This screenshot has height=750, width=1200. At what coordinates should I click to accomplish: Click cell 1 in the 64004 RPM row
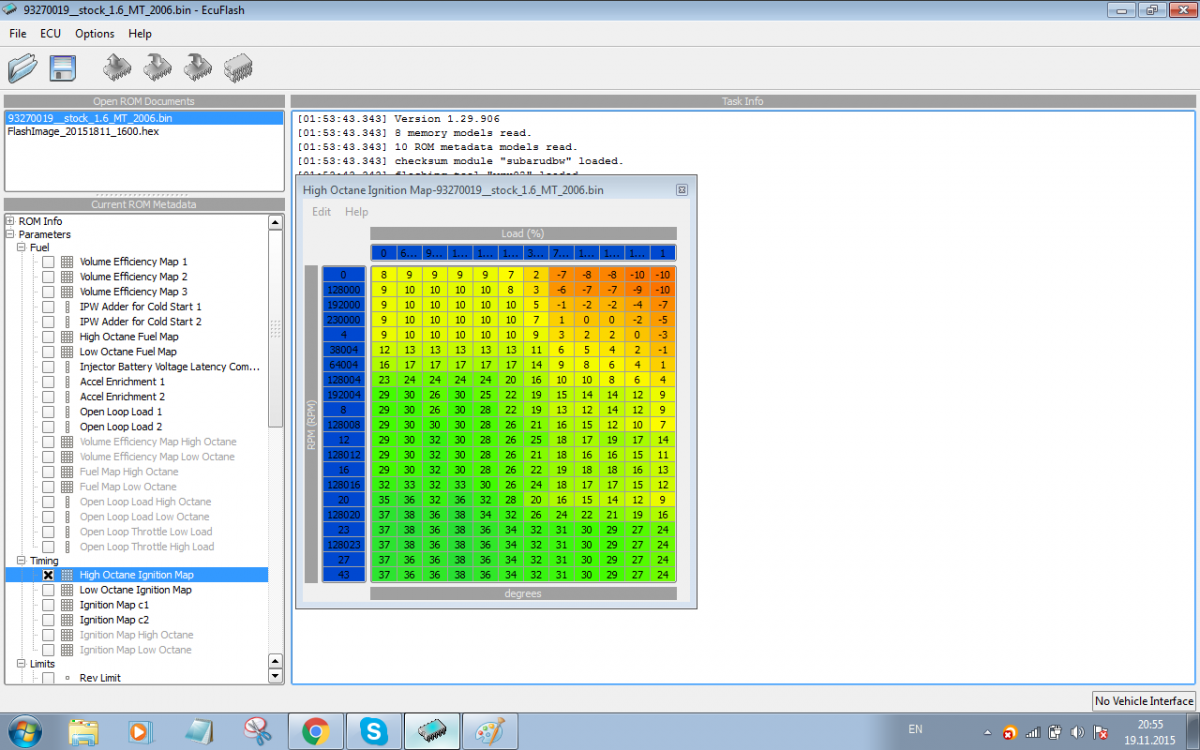[x=662, y=365]
